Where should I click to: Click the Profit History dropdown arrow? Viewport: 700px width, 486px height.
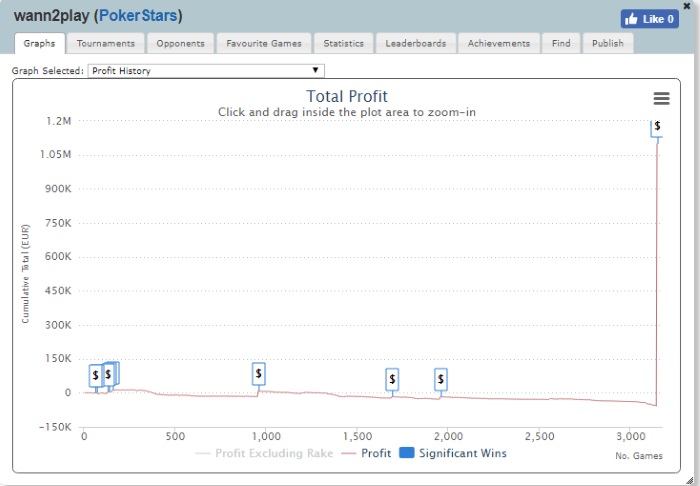pos(315,70)
